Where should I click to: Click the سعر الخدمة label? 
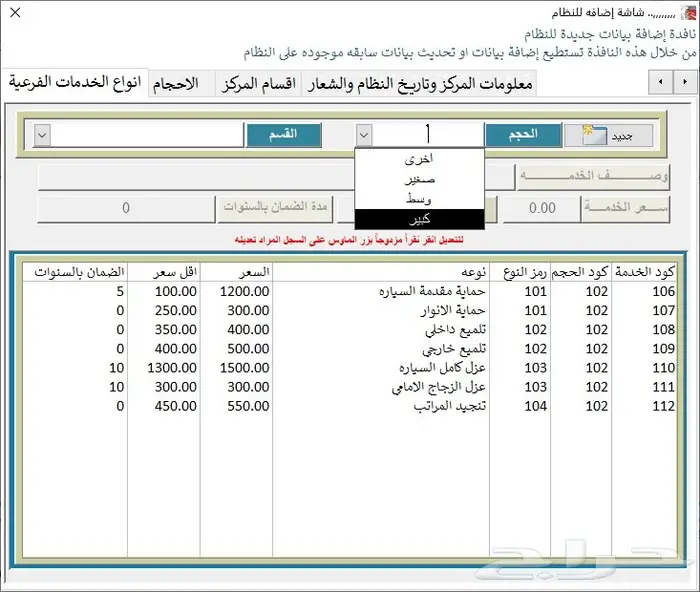(x=626, y=208)
